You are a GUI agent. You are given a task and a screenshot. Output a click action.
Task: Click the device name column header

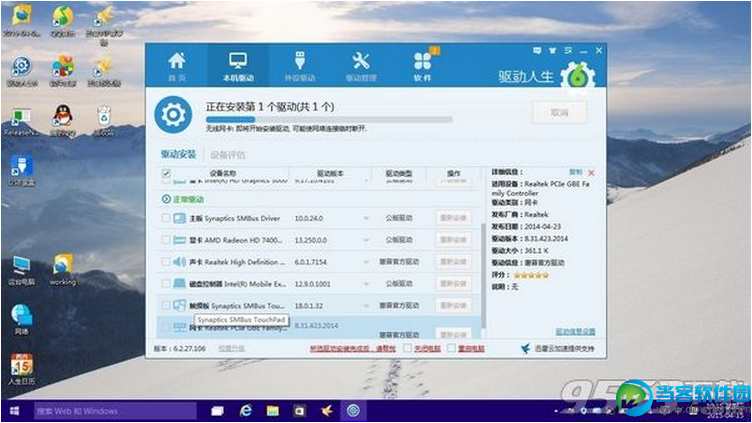coord(223,173)
